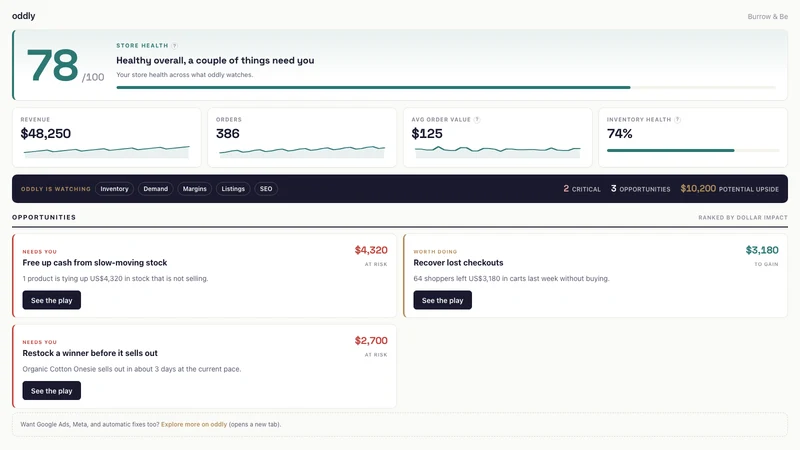Select the Listings watch pill
This screenshot has width=800, height=450.
[x=233, y=189]
